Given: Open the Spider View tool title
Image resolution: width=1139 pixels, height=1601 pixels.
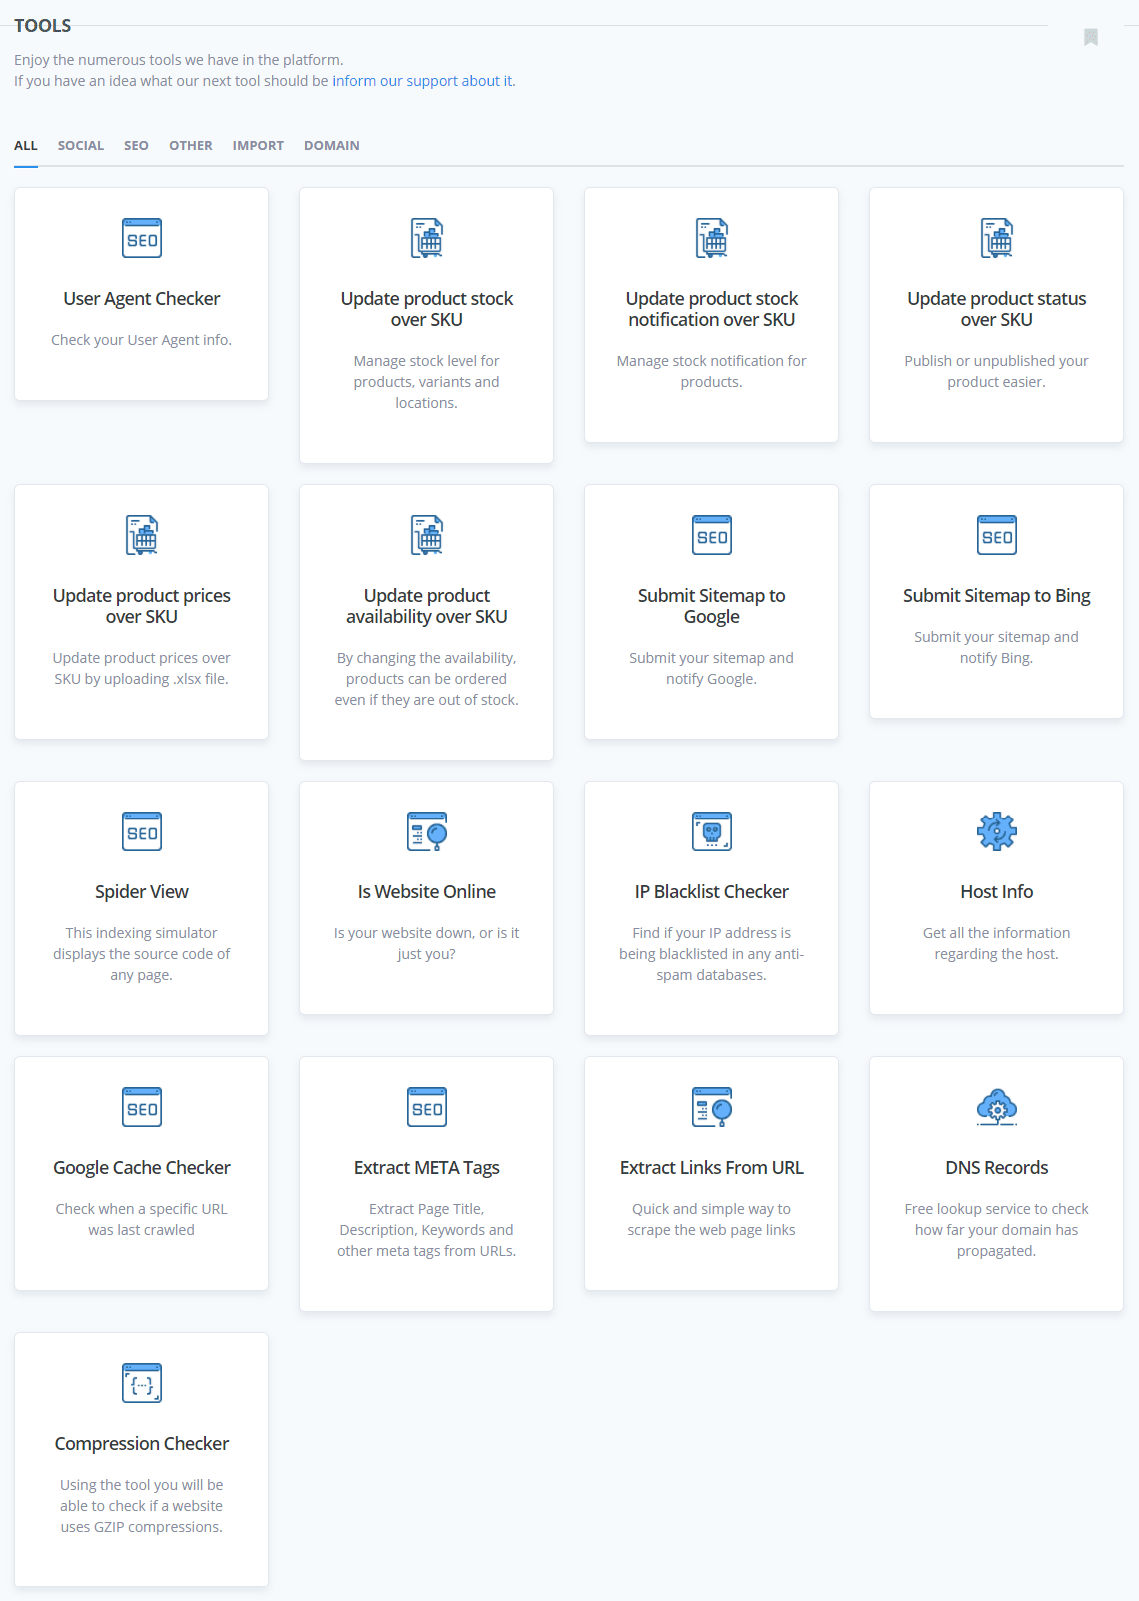Looking at the screenshot, I should [142, 892].
